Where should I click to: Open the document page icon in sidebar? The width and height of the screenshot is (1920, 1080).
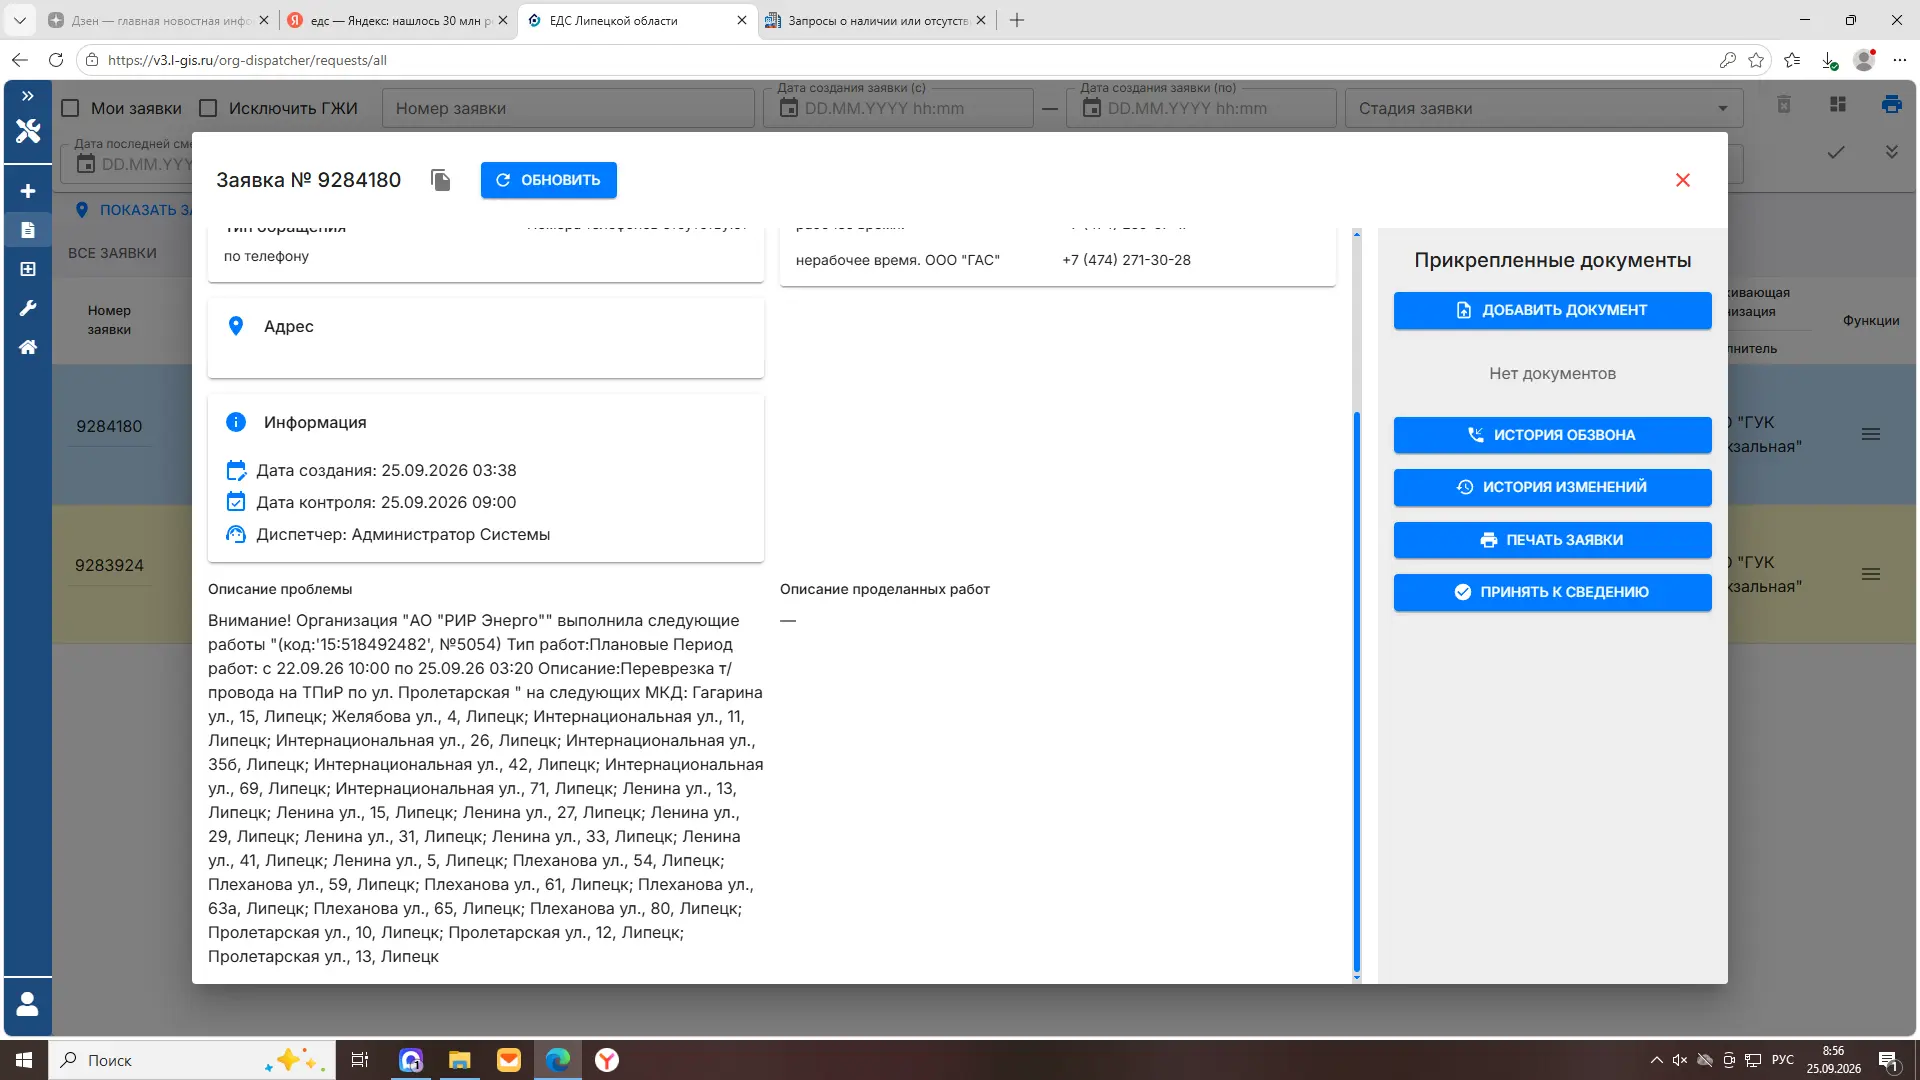(28, 230)
